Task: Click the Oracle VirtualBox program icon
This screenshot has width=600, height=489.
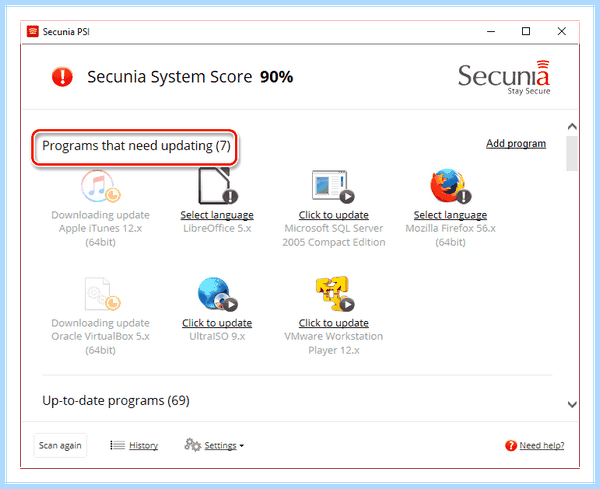Action: click(102, 293)
